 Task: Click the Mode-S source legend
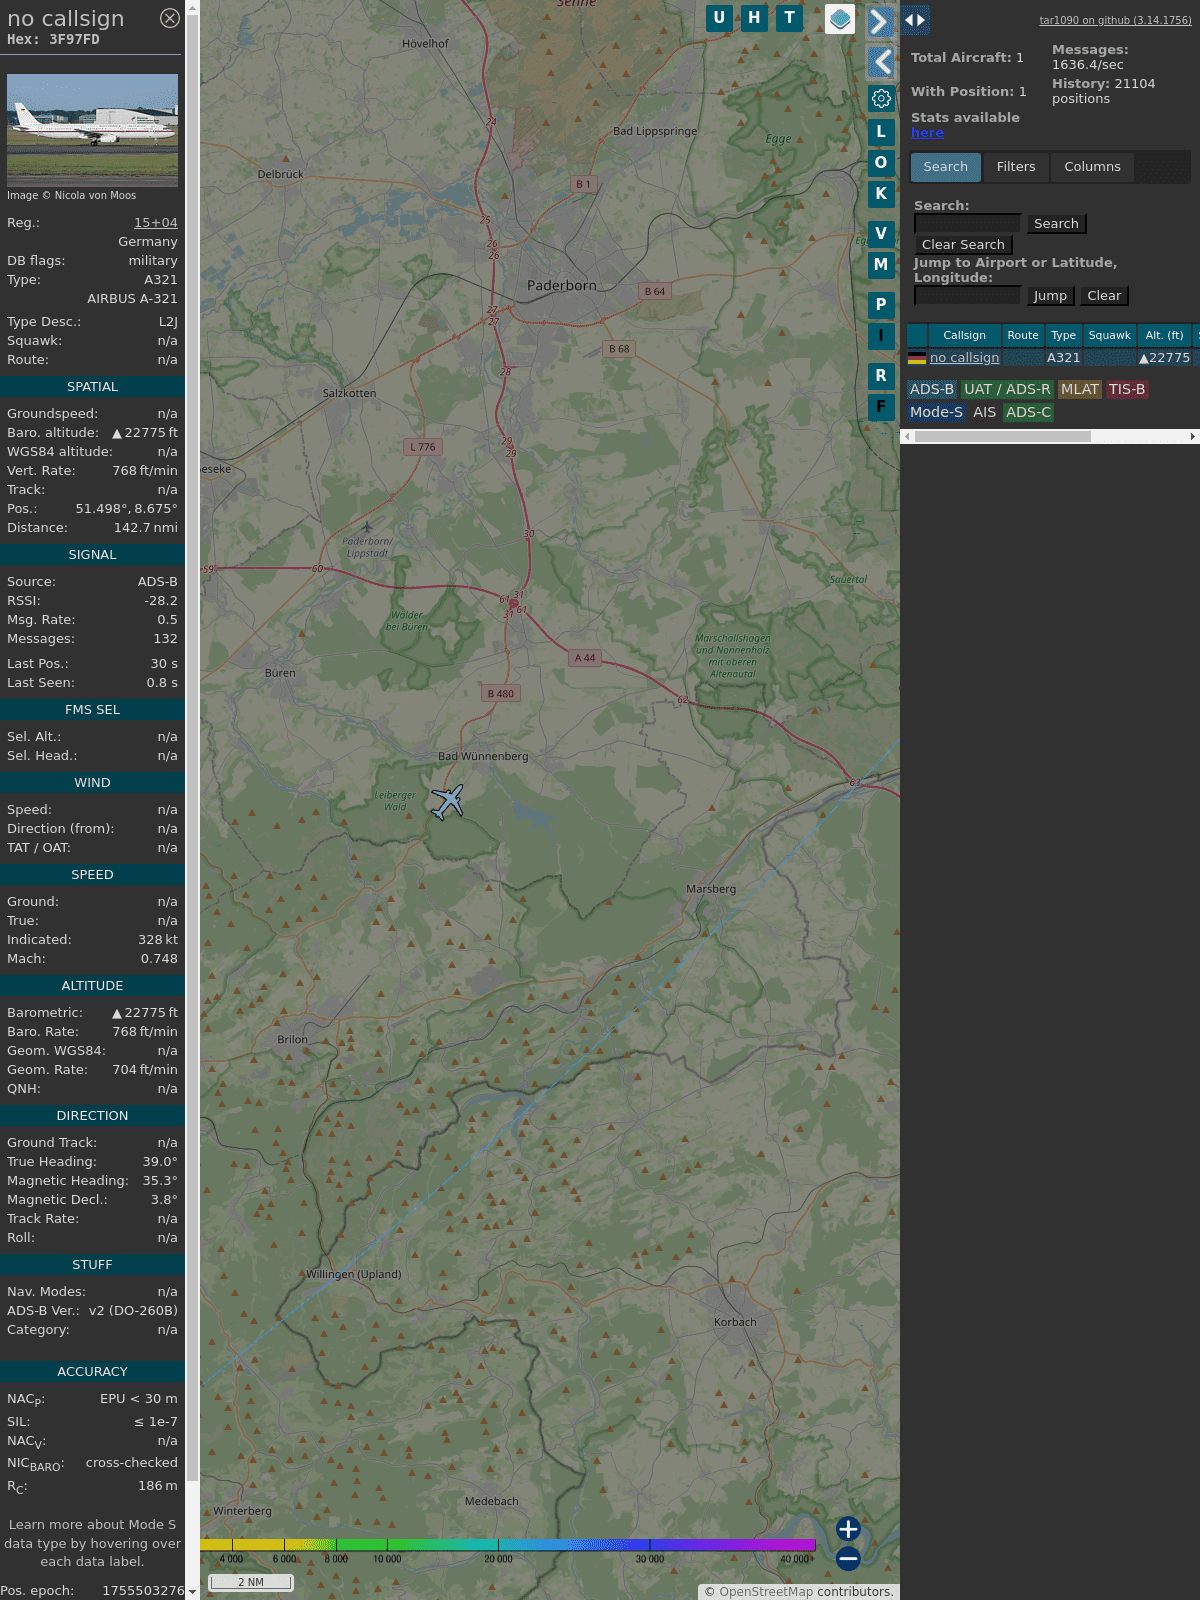pos(936,413)
